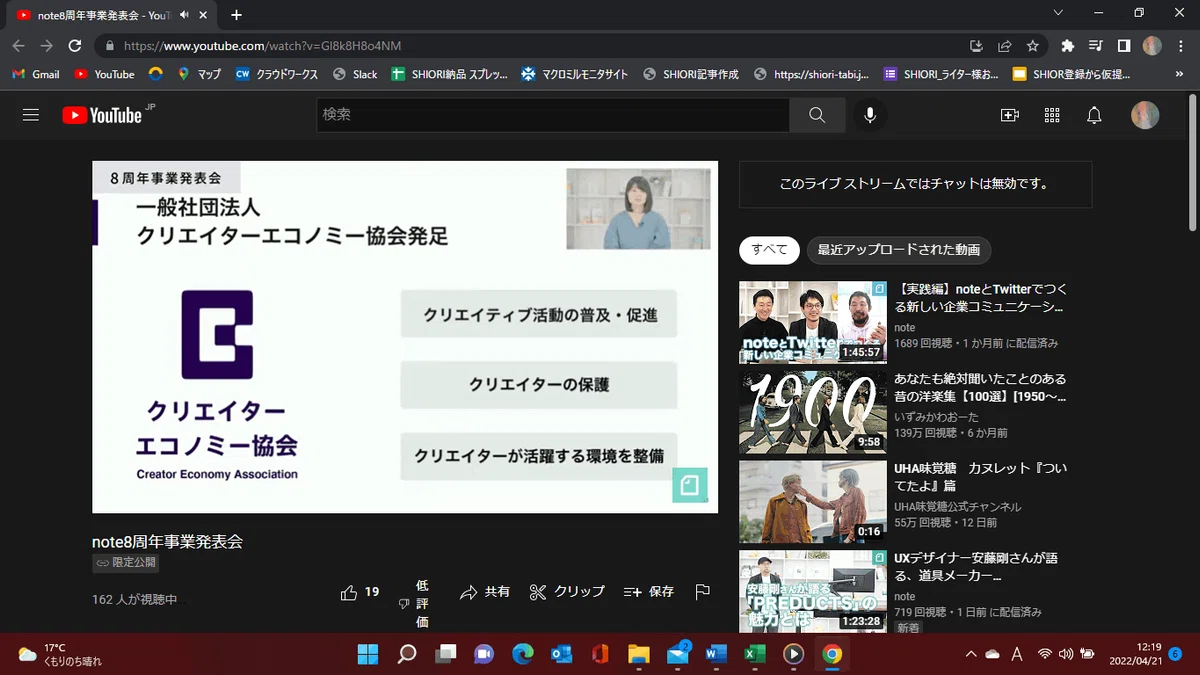Open the notifications bell
This screenshot has width=1200, height=675.
[1094, 115]
